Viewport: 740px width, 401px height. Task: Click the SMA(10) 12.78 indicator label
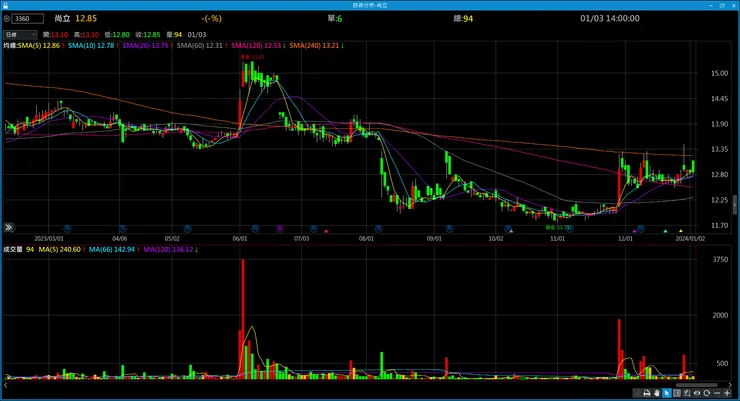(x=93, y=46)
